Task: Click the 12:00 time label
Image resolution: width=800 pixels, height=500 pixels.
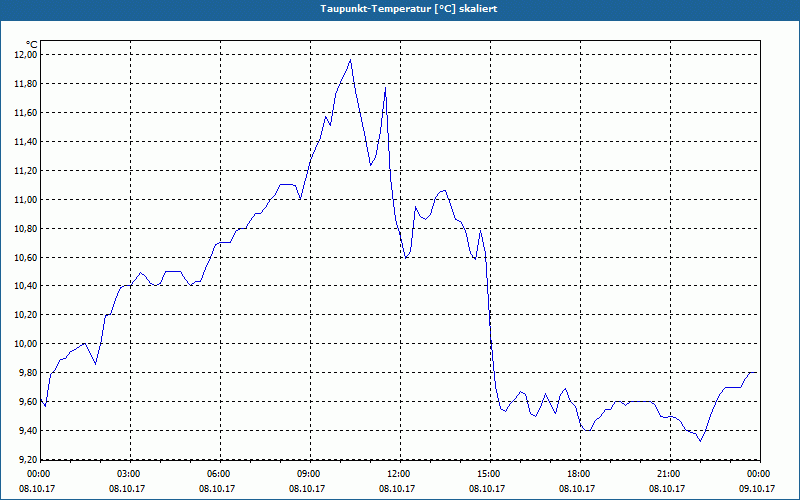Action: coord(400,474)
